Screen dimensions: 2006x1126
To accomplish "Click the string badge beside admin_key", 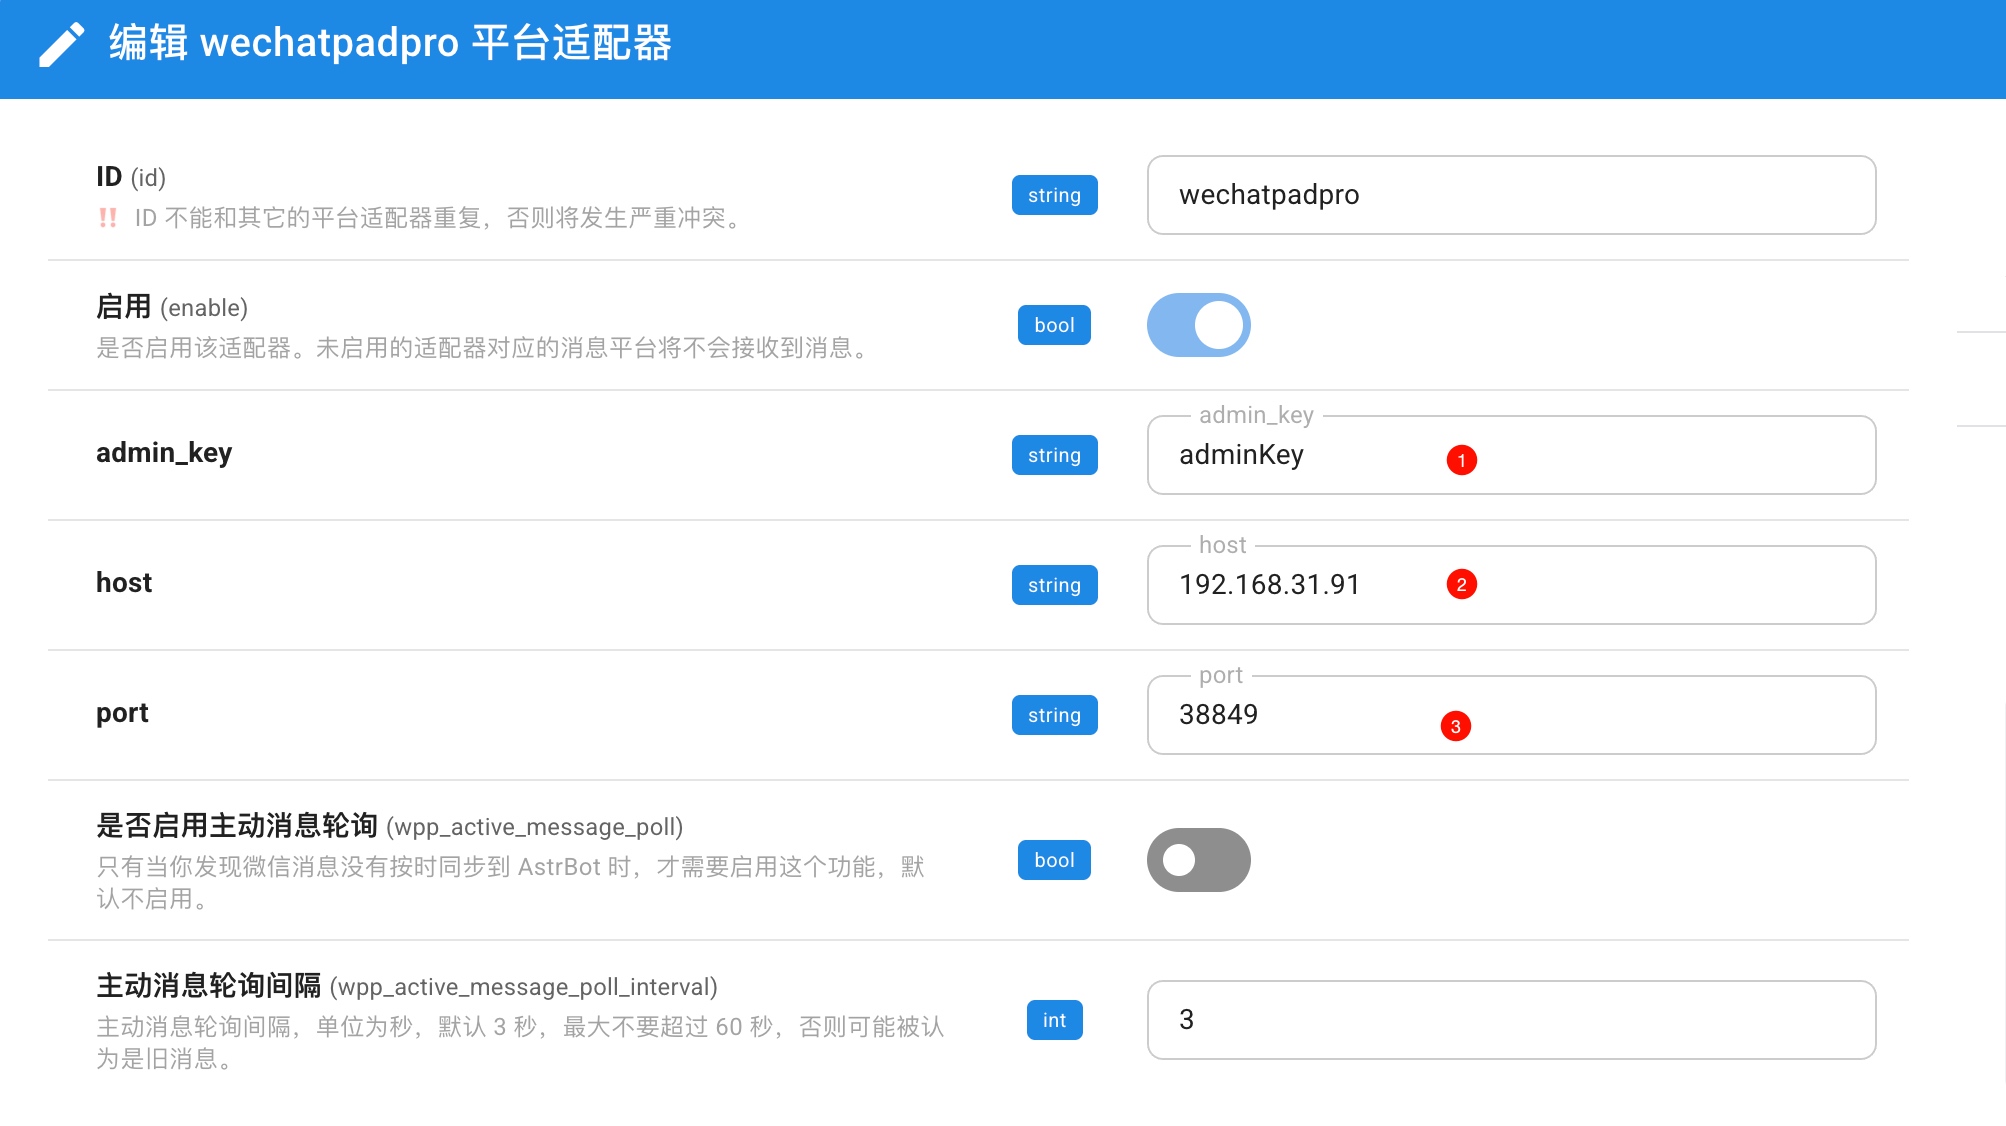I will click(x=1054, y=455).
